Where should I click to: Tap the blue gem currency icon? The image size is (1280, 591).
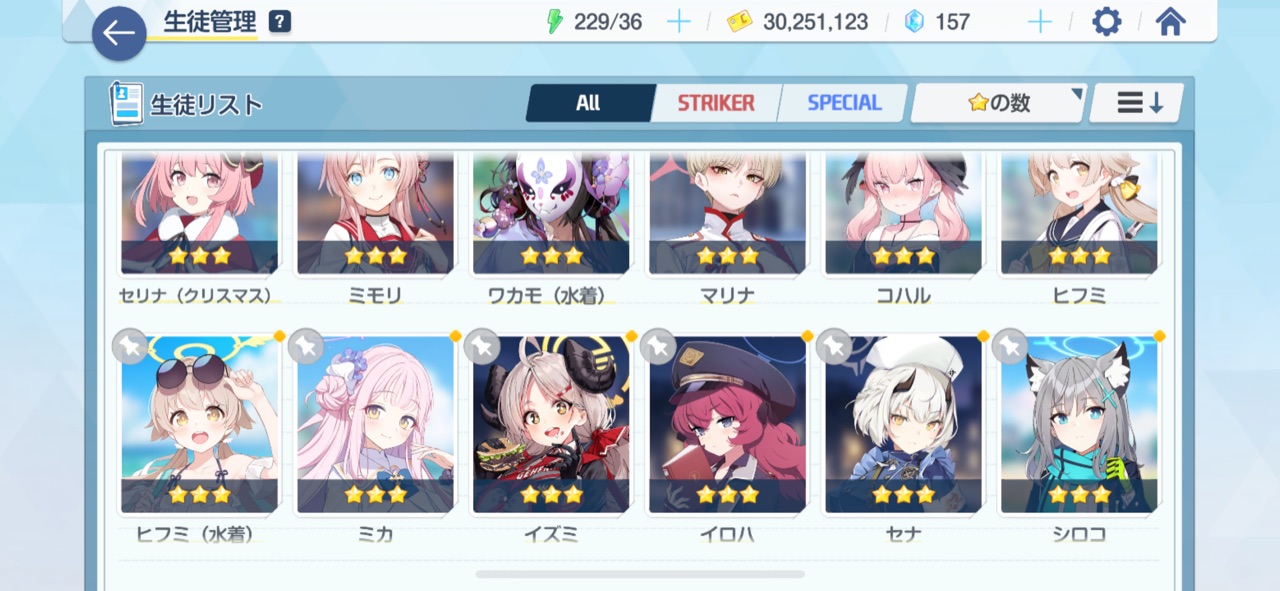[x=914, y=21]
